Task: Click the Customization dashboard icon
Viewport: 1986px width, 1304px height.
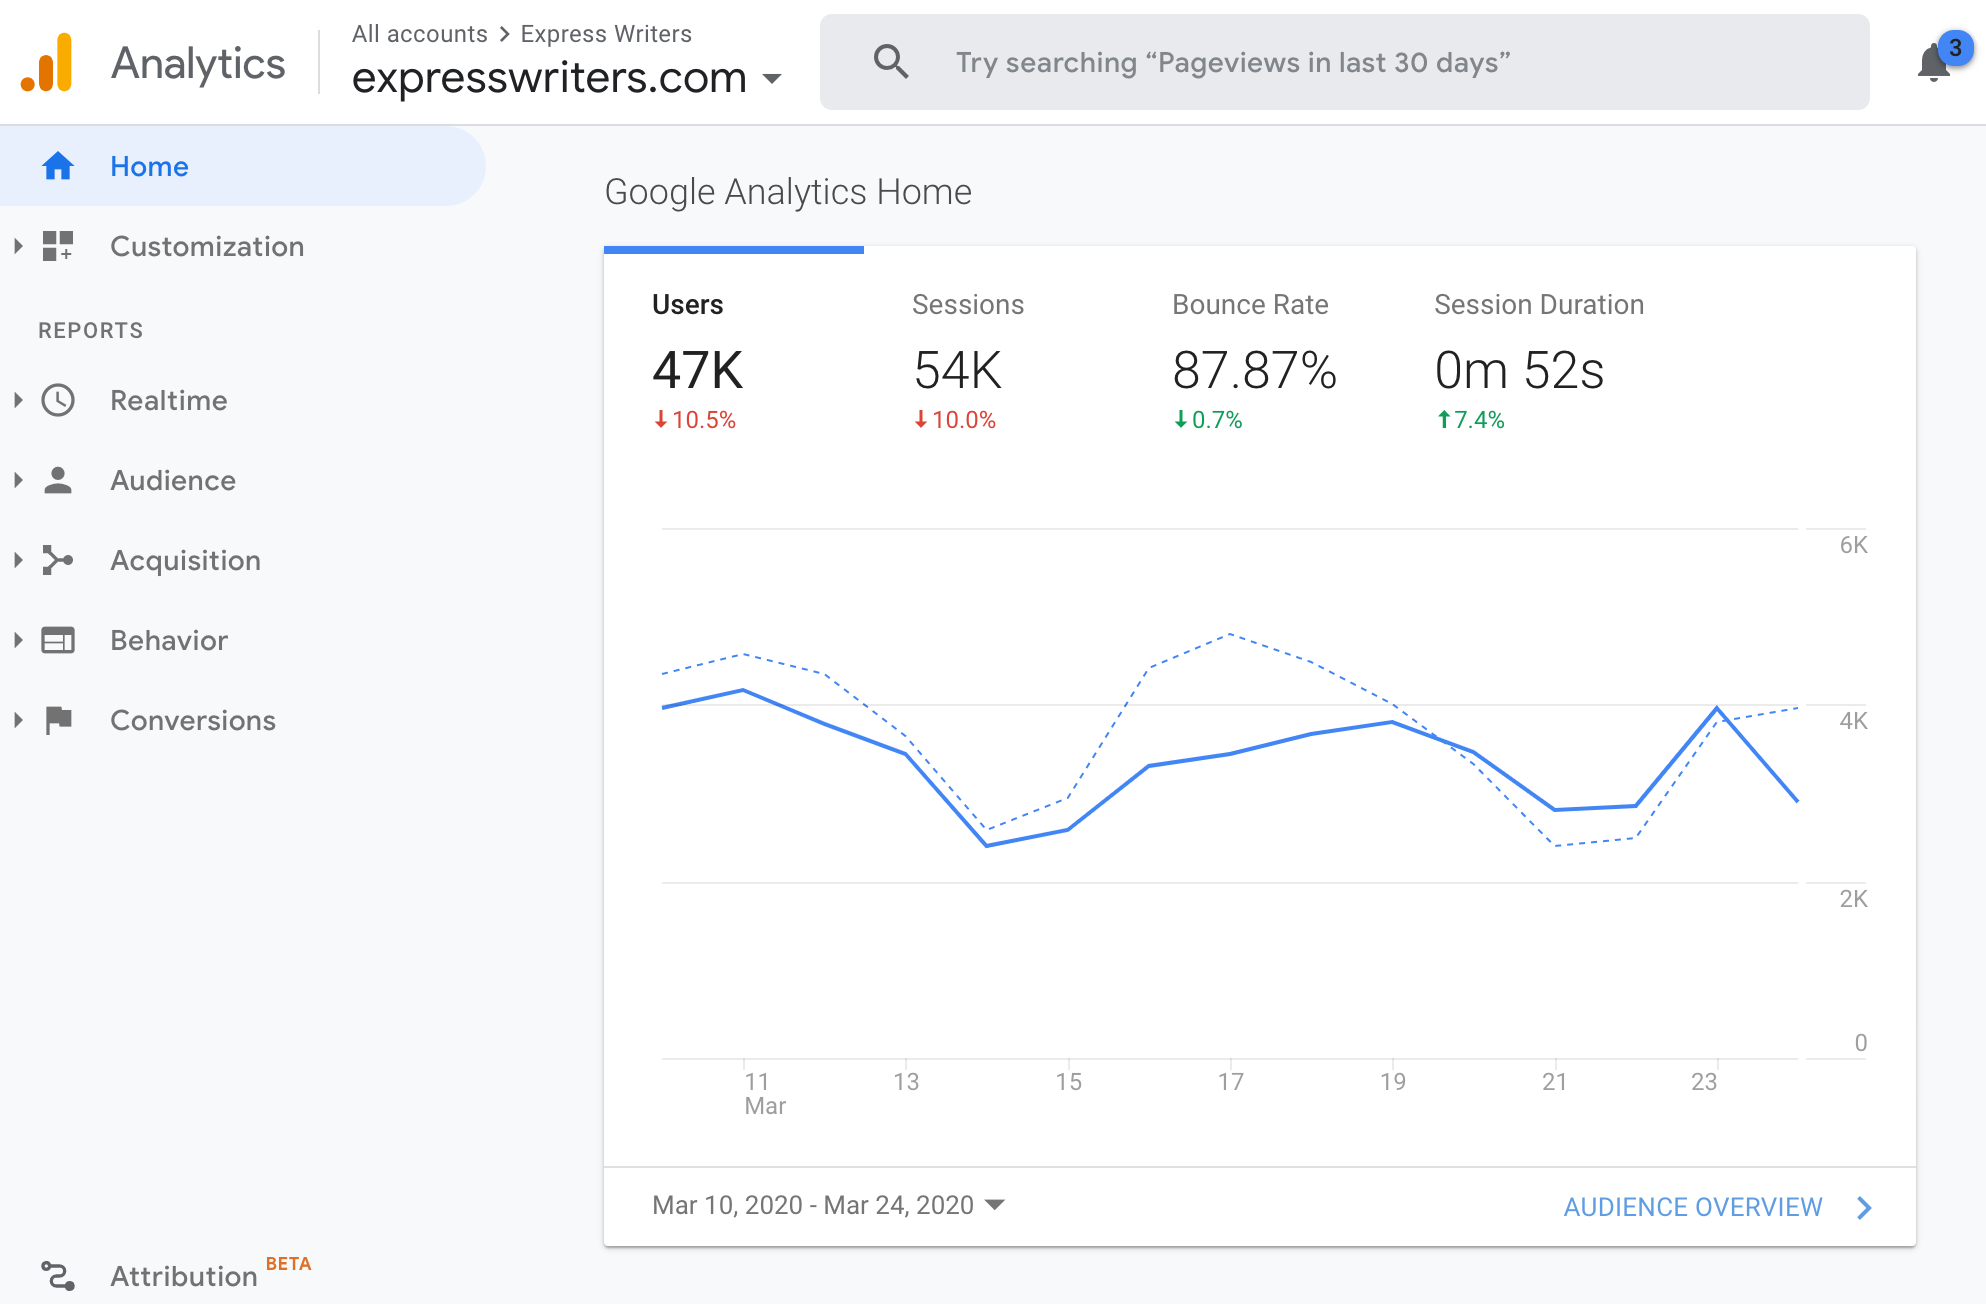Action: point(58,246)
